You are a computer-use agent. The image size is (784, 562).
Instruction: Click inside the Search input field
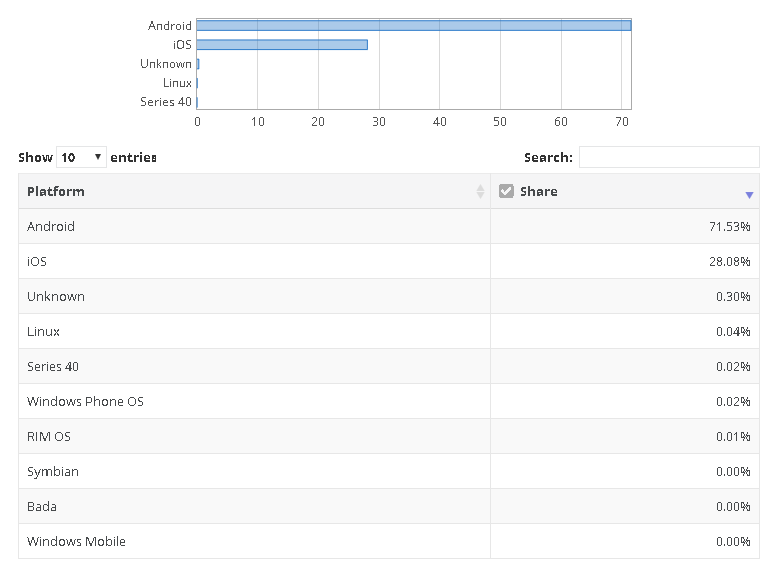tap(668, 157)
